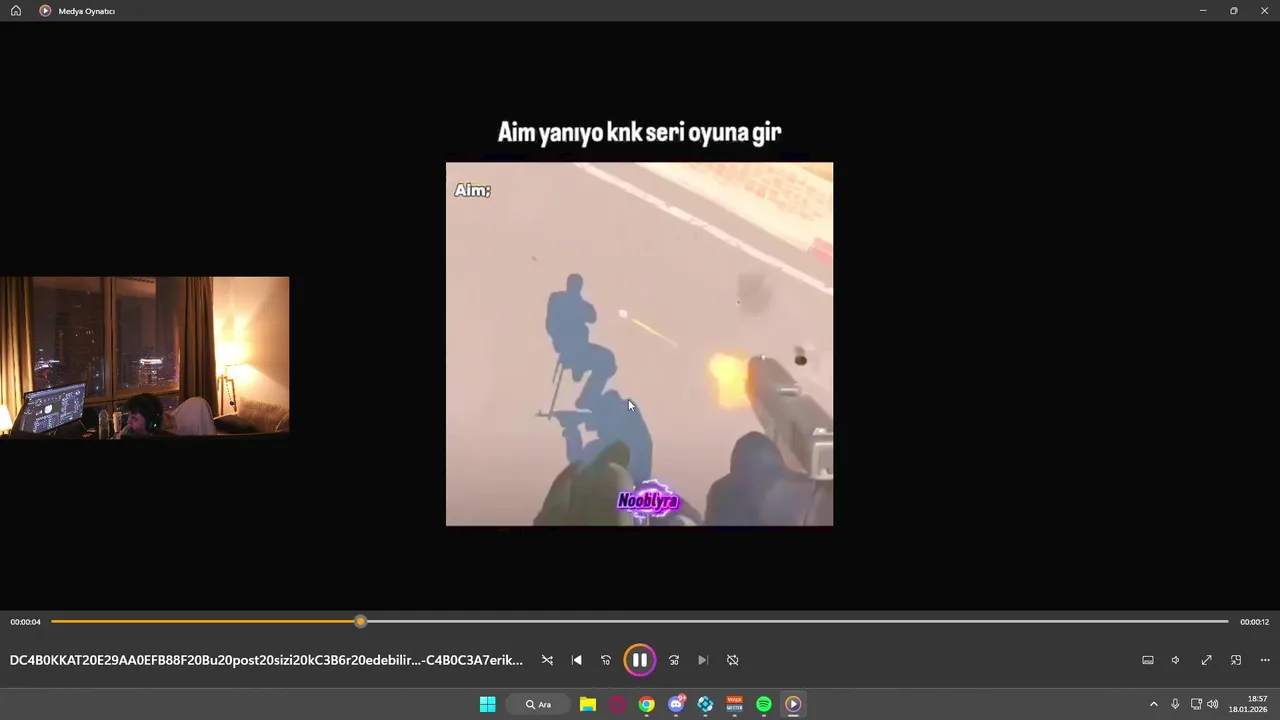Image resolution: width=1280 pixels, height=720 pixels.
Task: Open Google Chrome from the taskbar
Action: click(647, 704)
